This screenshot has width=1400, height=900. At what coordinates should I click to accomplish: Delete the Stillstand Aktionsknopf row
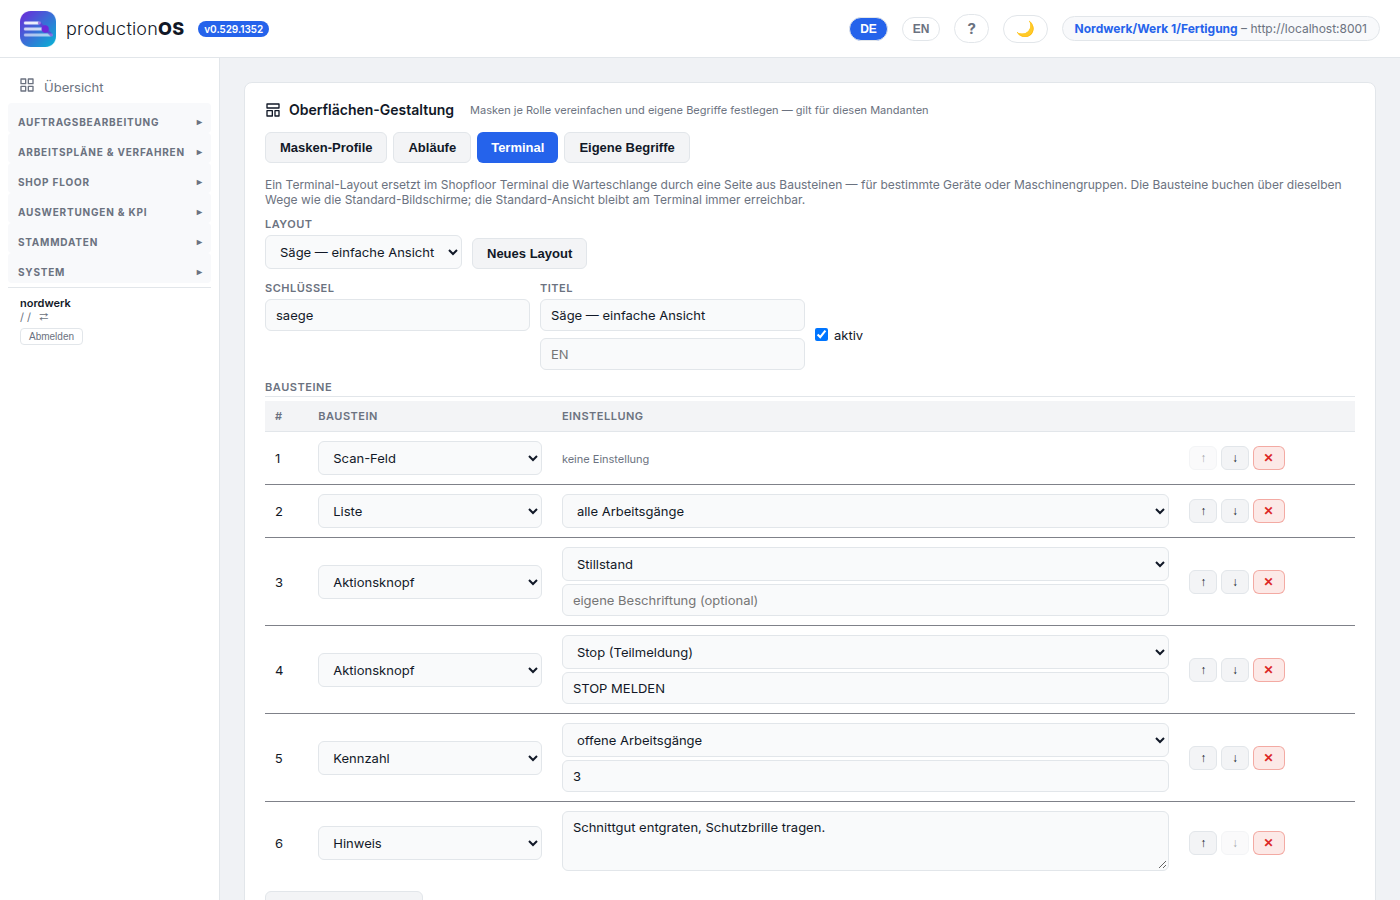click(1269, 582)
